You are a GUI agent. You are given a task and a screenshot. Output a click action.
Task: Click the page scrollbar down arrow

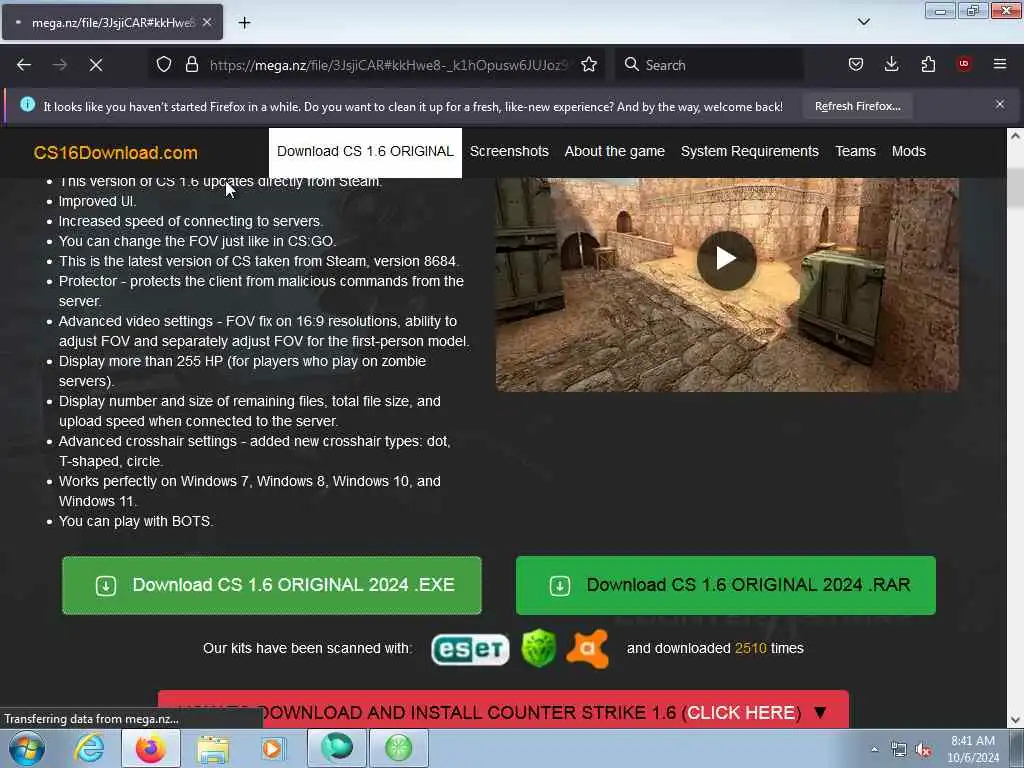[x=1016, y=721]
